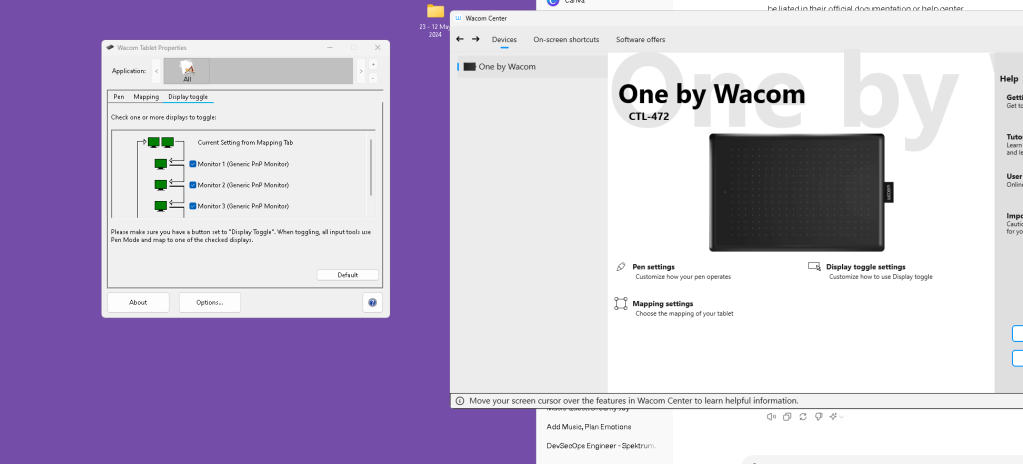Screen dimensions: 1023x464
Task: Open the Devices tab in Wacom Center
Action: point(504,39)
